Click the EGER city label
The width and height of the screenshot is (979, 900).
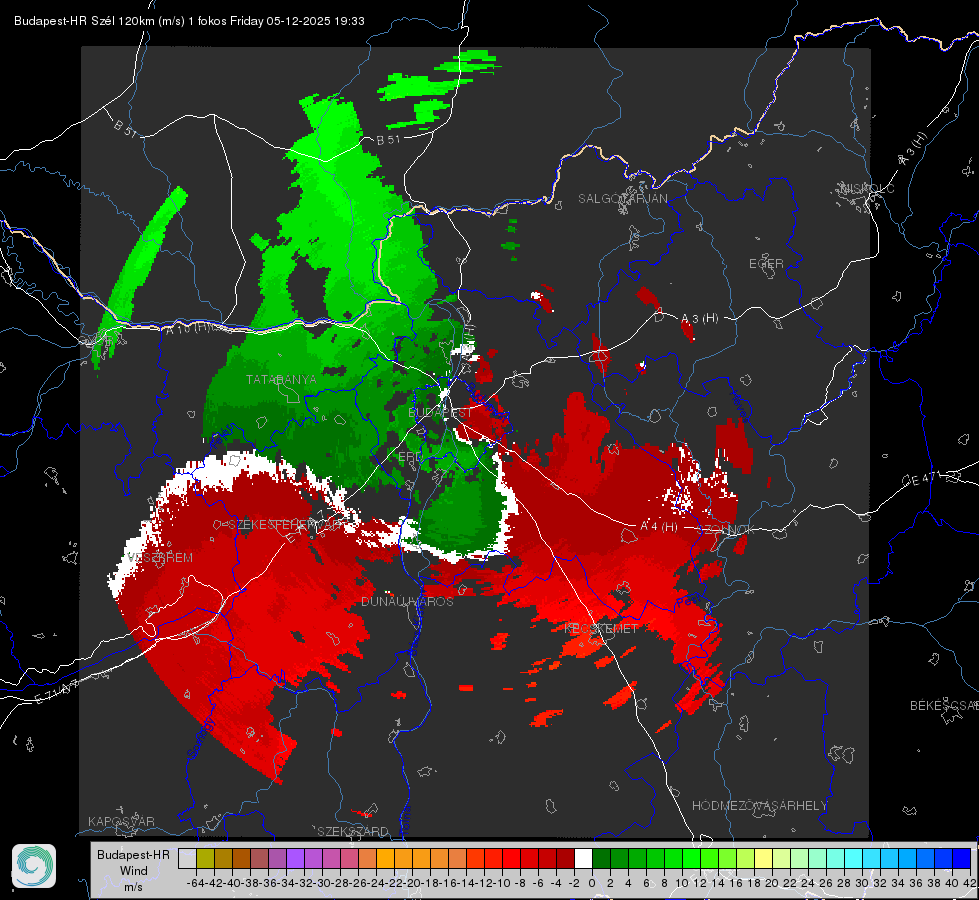pos(766,264)
